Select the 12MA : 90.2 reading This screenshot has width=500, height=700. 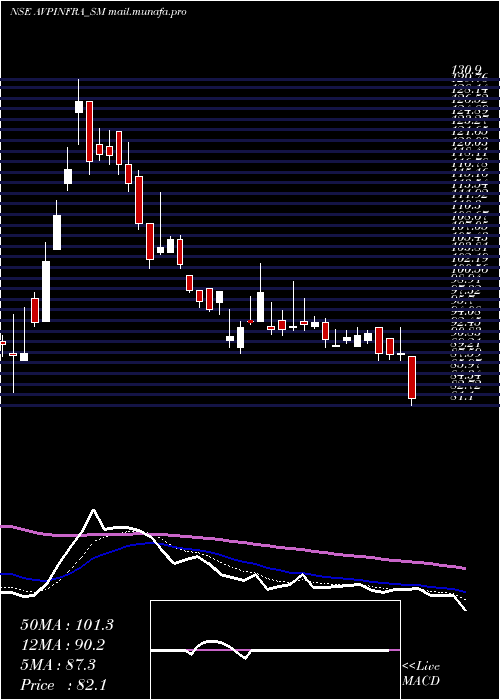click(62, 645)
